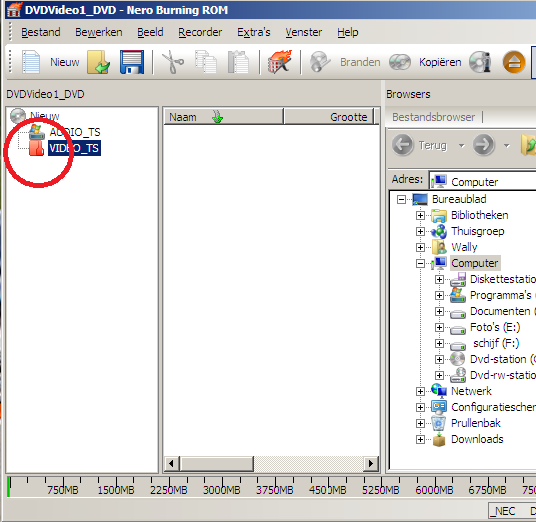Open the forward history dropdown arrow

coord(507,146)
